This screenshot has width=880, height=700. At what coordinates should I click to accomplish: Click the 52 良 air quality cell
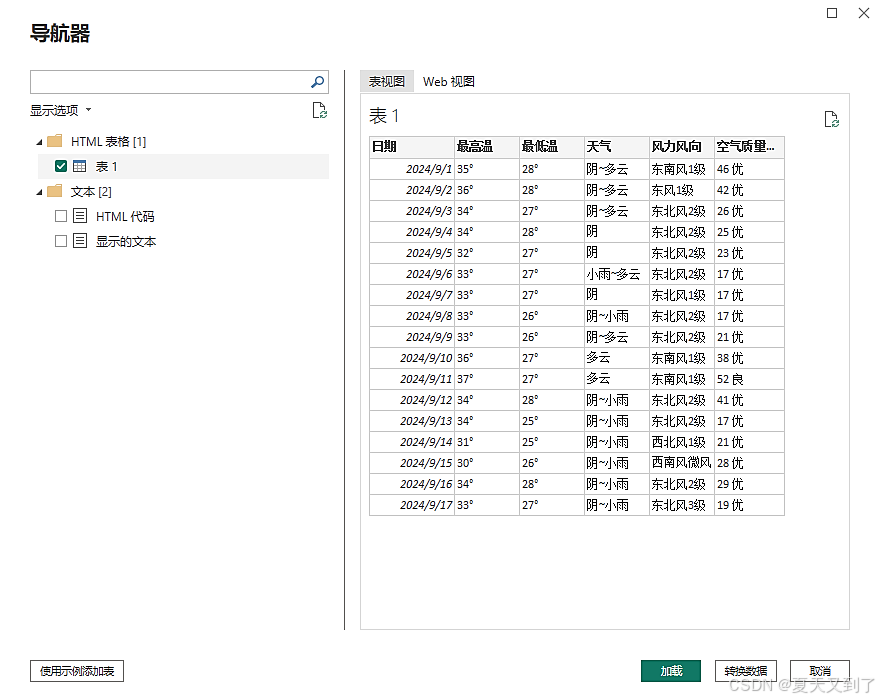[x=749, y=379]
